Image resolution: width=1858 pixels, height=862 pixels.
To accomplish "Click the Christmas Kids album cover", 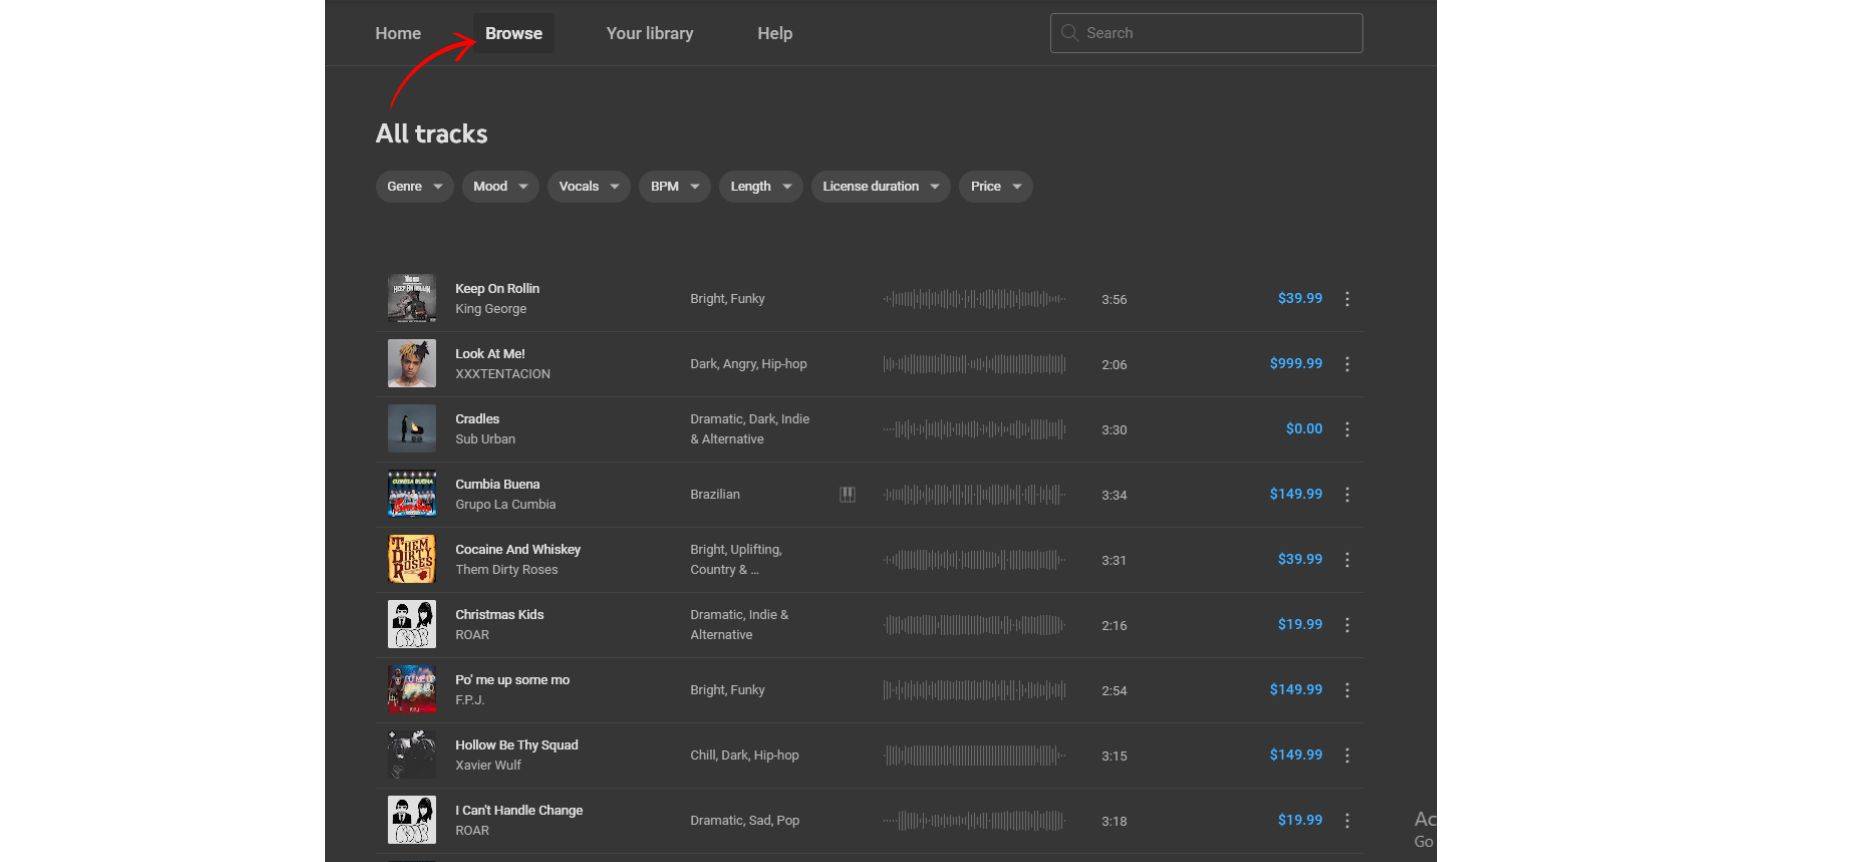I will tap(412, 624).
